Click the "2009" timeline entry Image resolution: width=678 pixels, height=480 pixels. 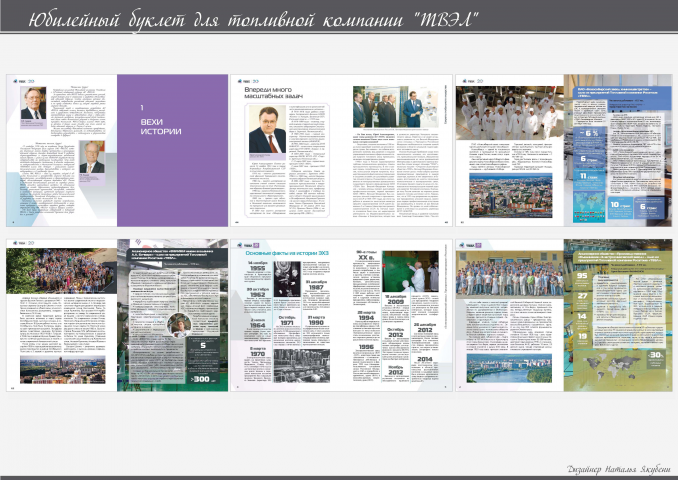pyautogui.click(x=395, y=301)
